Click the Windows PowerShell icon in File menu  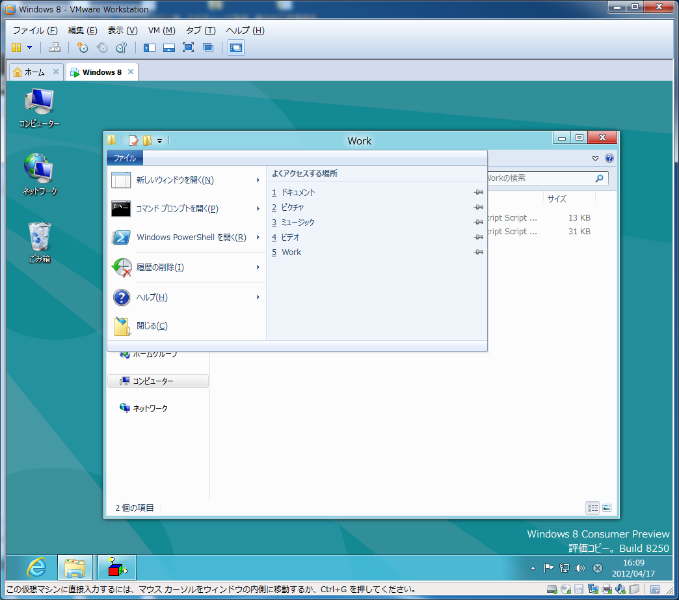pos(121,238)
